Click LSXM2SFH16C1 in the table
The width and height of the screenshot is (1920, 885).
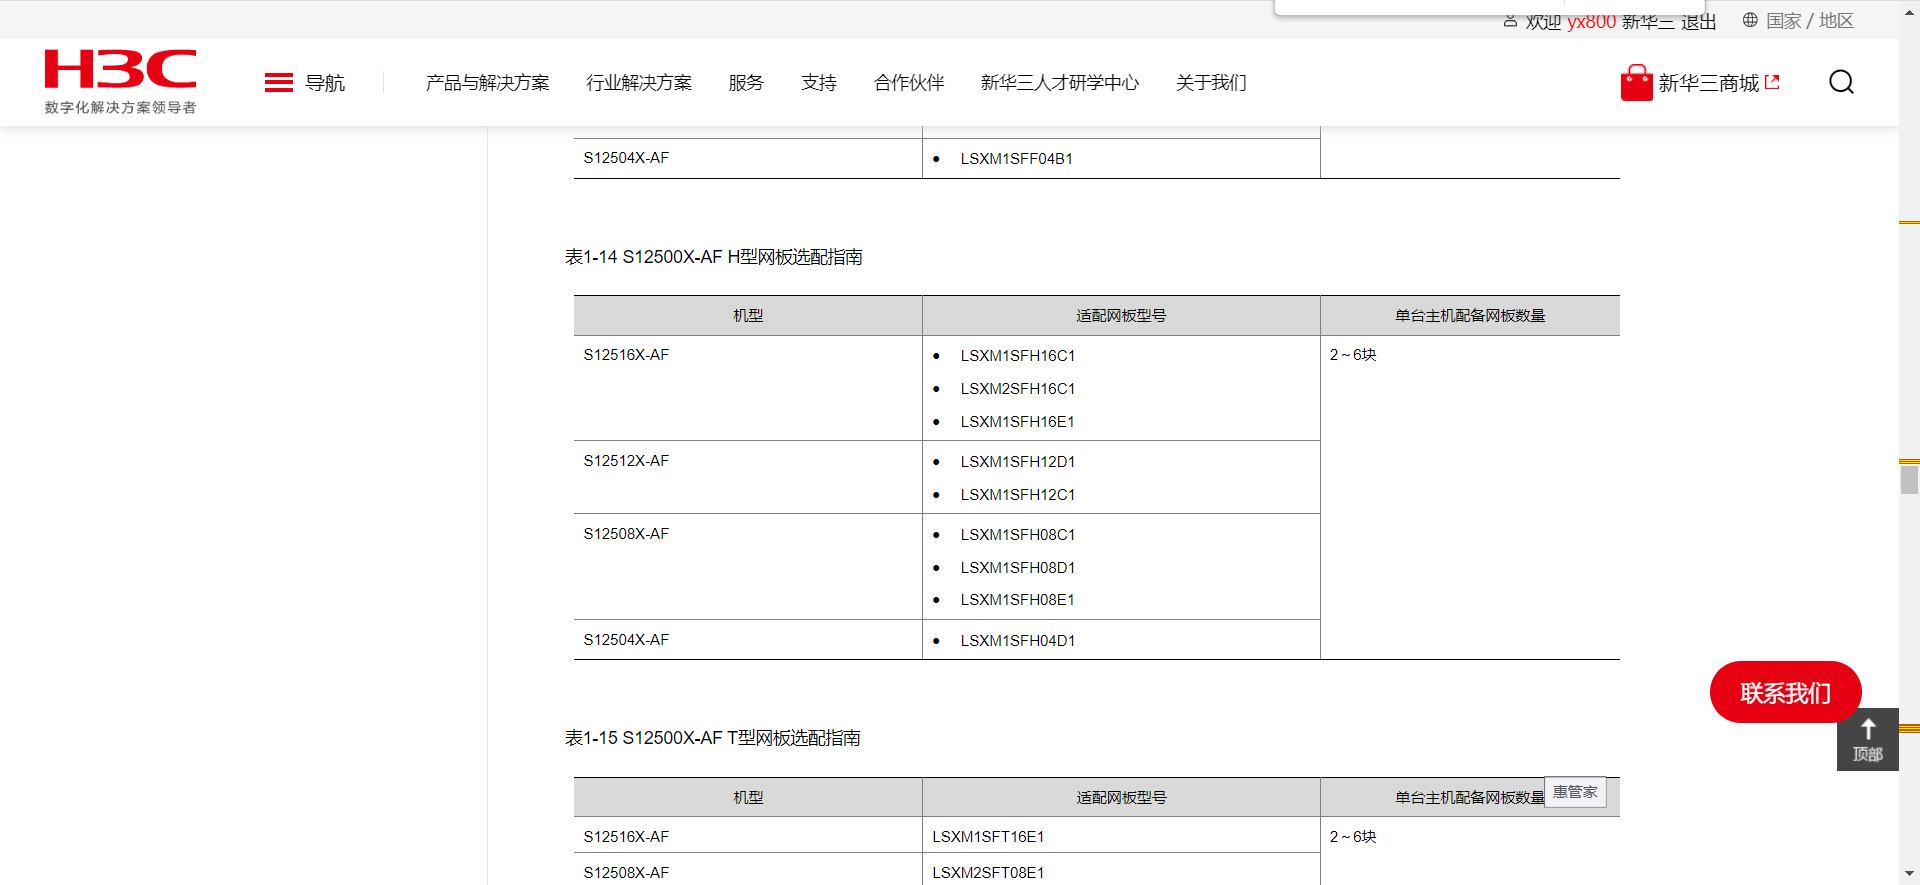tap(1018, 389)
